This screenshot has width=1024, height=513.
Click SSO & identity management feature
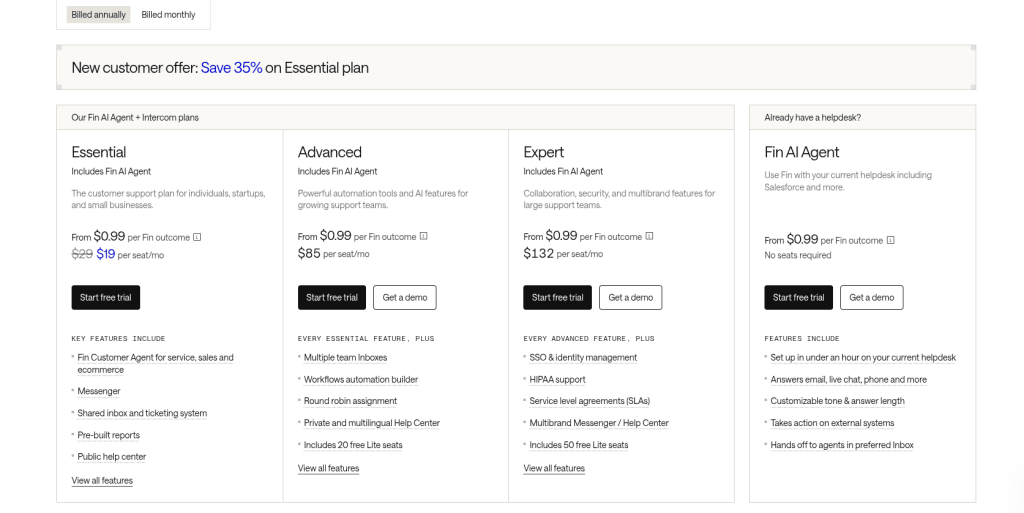pos(583,358)
